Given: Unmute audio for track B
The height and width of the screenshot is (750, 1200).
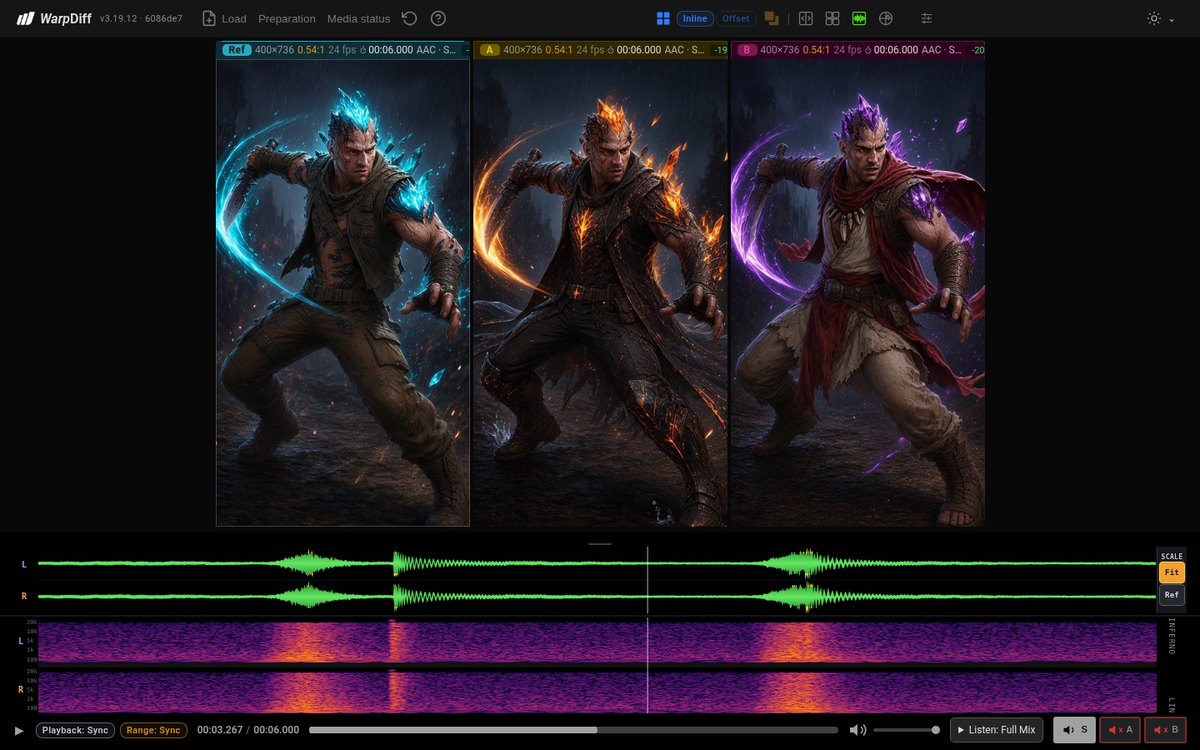Looking at the screenshot, I should 1165,730.
